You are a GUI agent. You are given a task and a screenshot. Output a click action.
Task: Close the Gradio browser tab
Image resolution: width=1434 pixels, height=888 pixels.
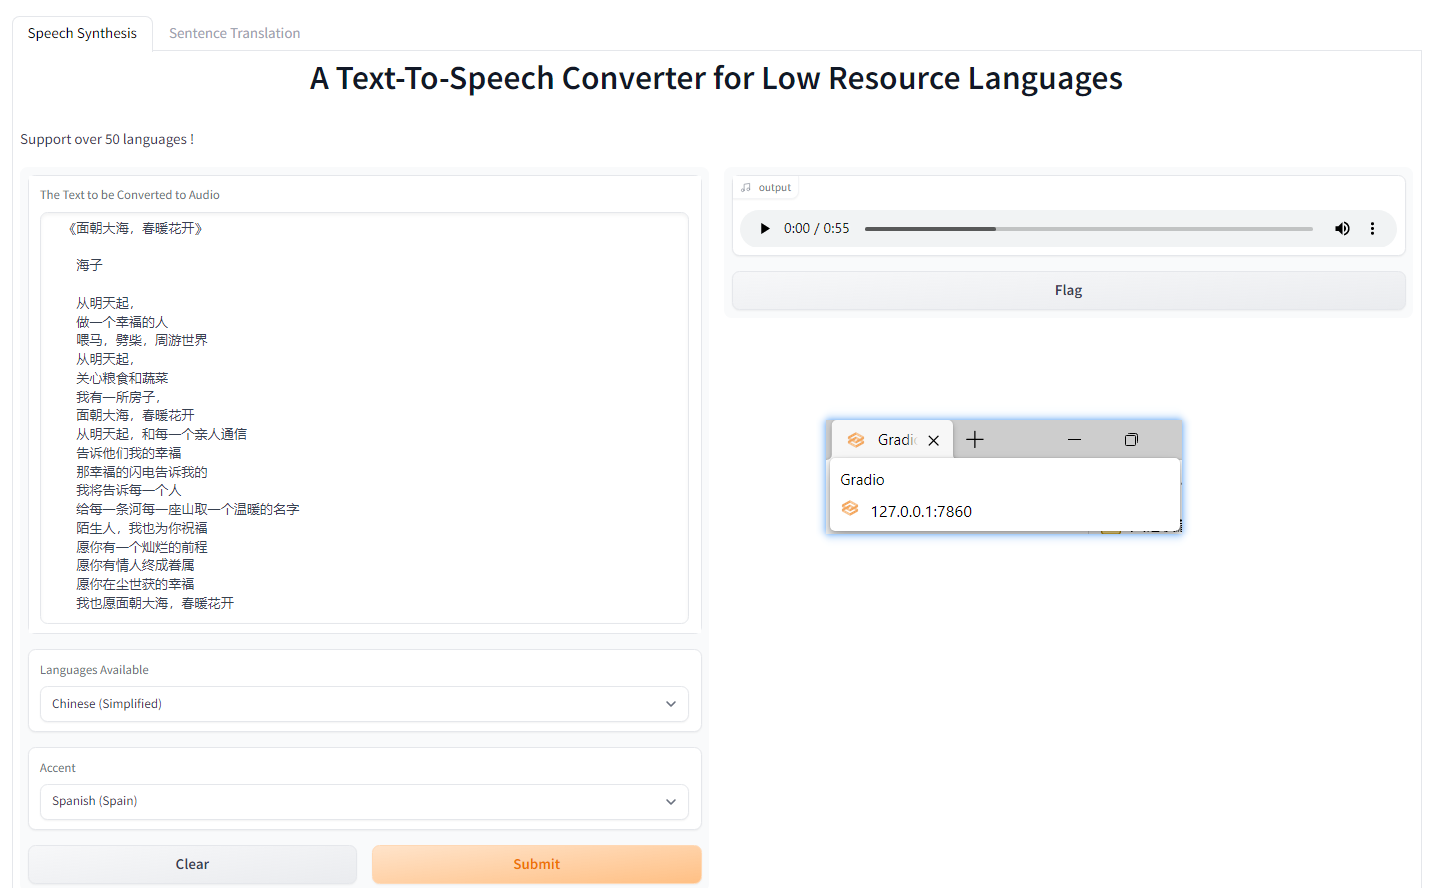(933, 440)
